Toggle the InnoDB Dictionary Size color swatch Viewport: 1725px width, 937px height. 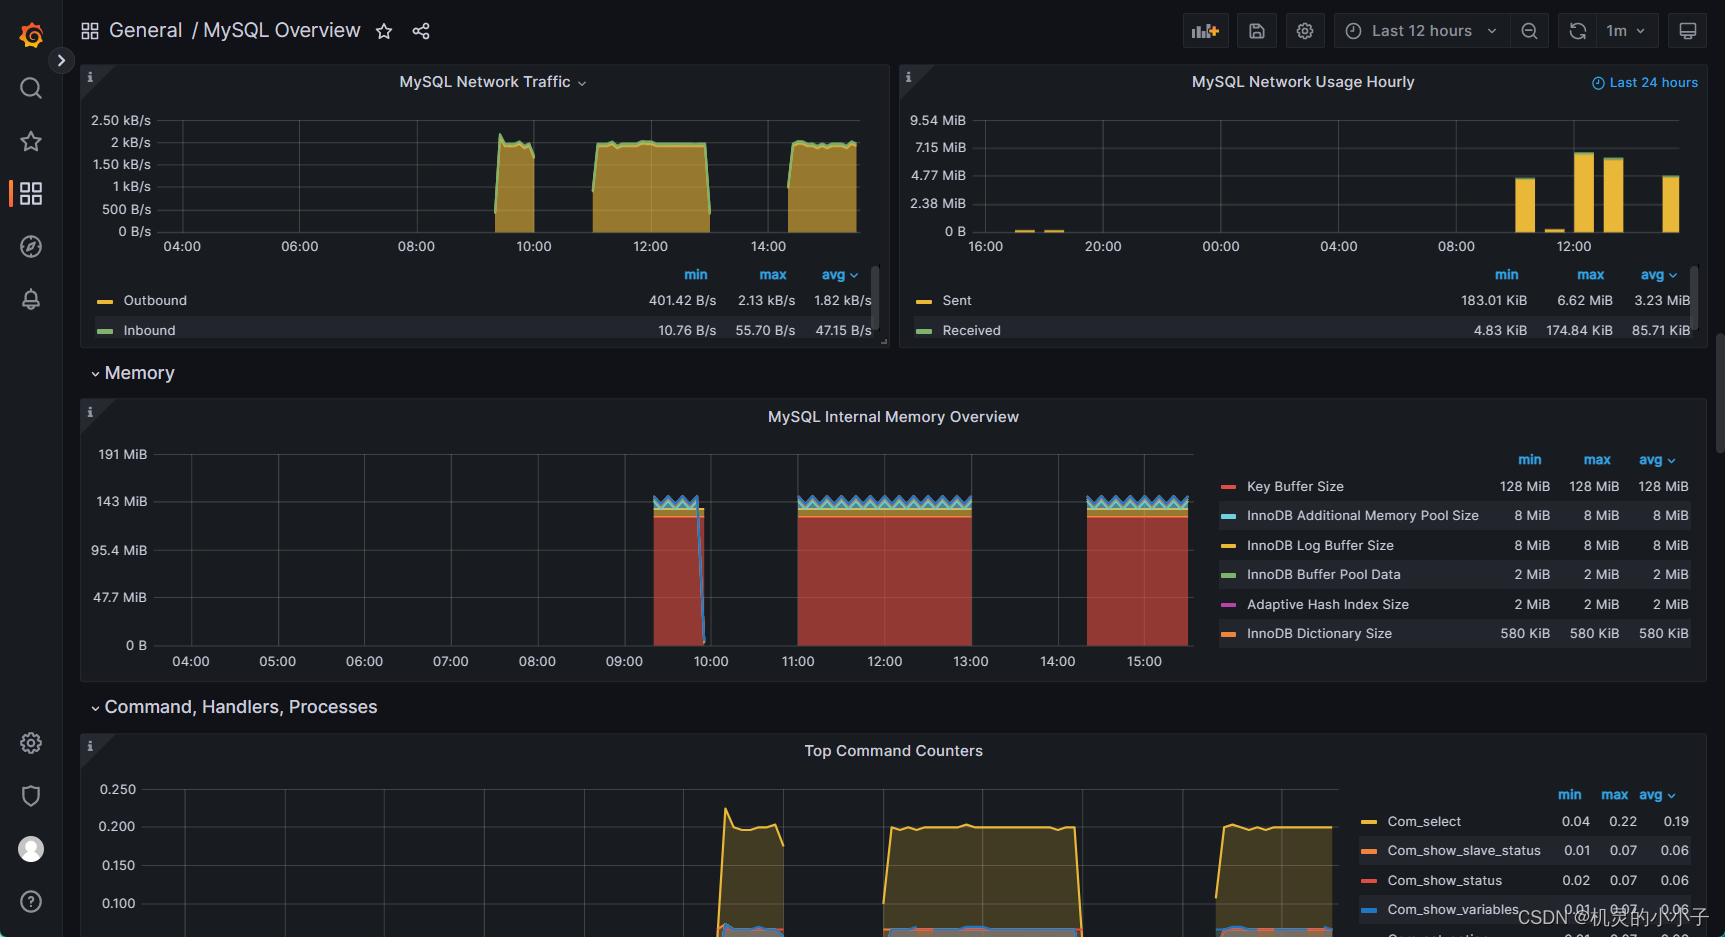(1228, 634)
